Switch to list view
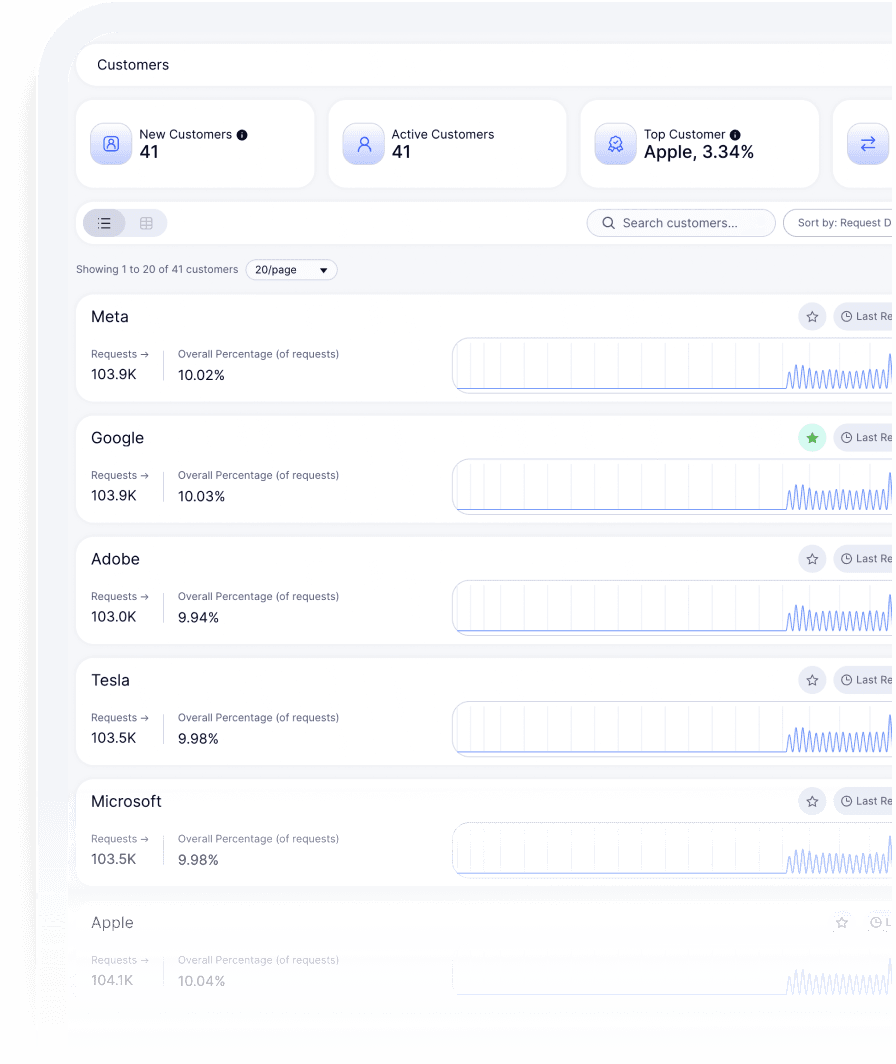This screenshot has width=896, height=1064. pos(104,223)
